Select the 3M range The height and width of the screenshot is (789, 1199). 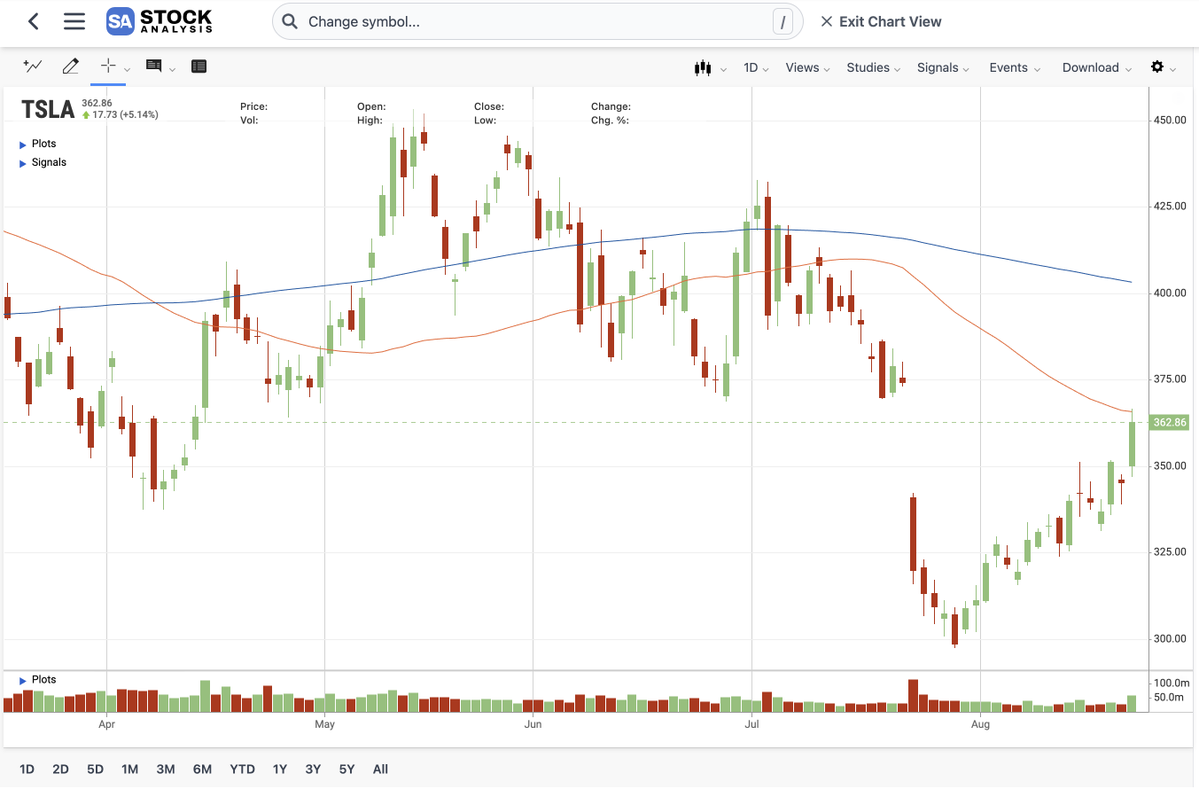tap(165, 769)
